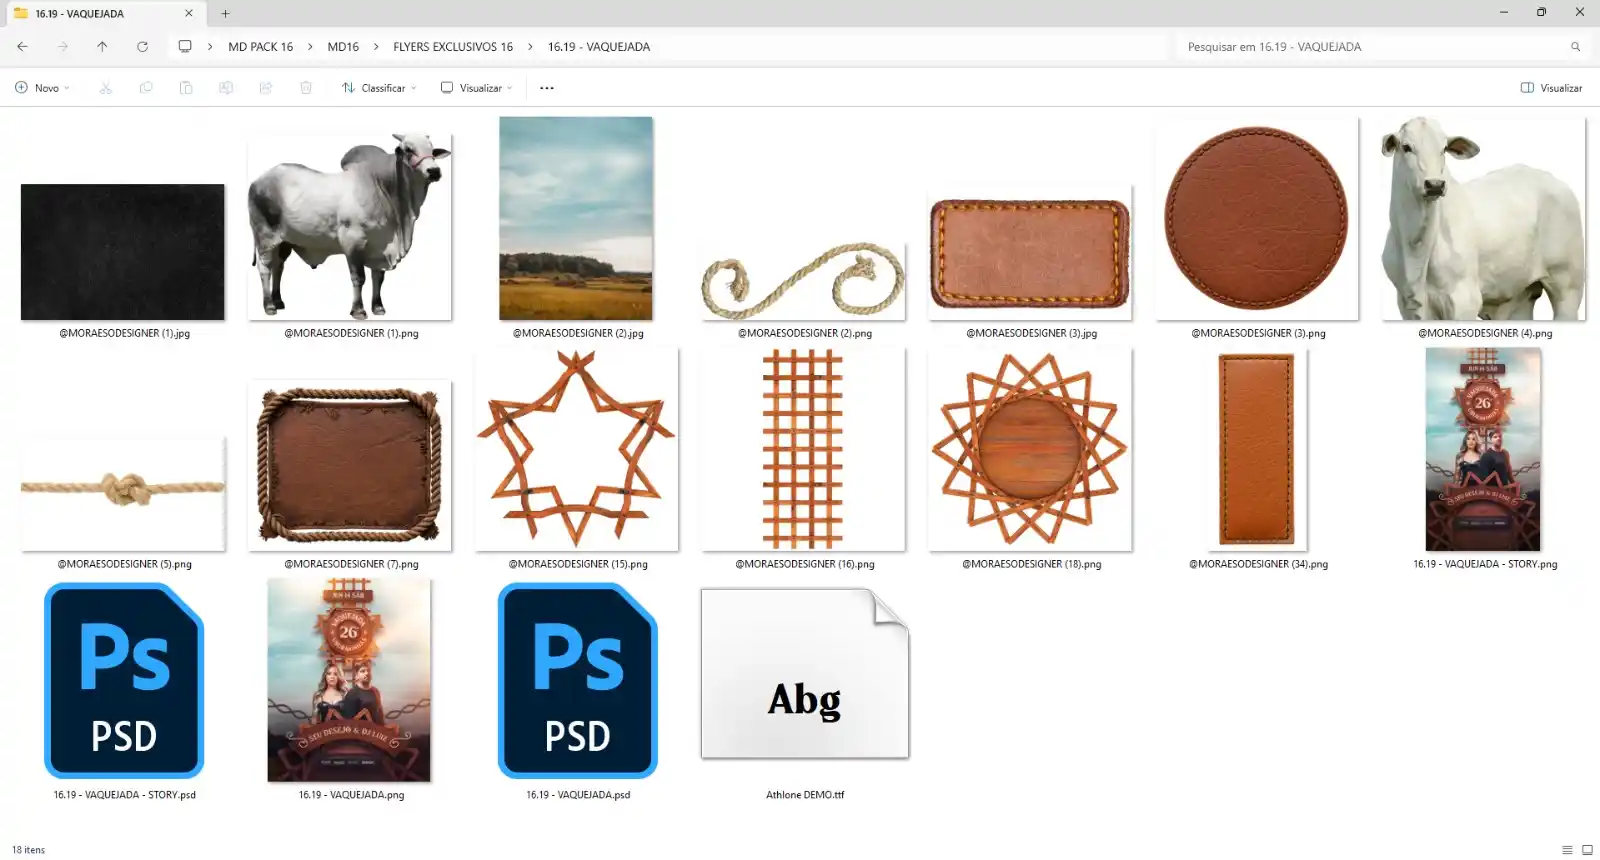Go to FLYERS EXCLUSIVOS 16 breadcrumb
The width and height of the screenshot is (1600, 860).
(453, 47)
